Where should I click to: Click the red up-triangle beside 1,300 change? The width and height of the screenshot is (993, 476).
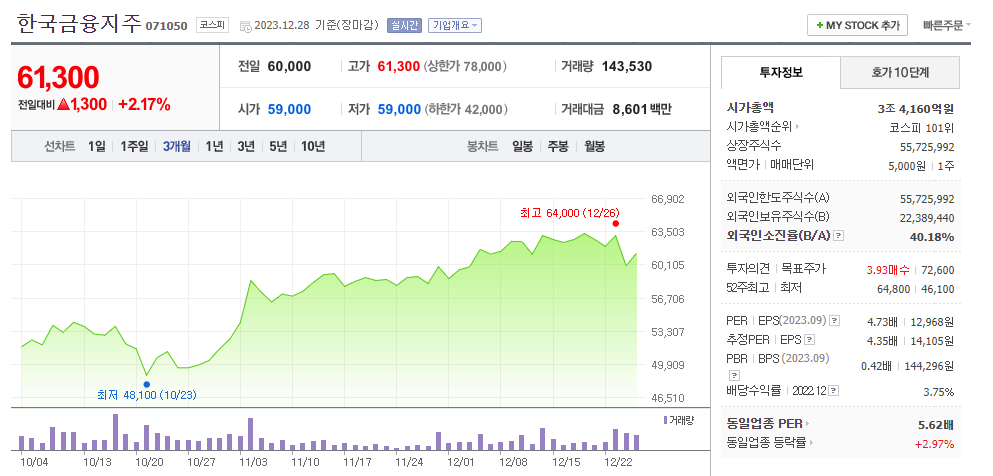(x=63, y=105)
